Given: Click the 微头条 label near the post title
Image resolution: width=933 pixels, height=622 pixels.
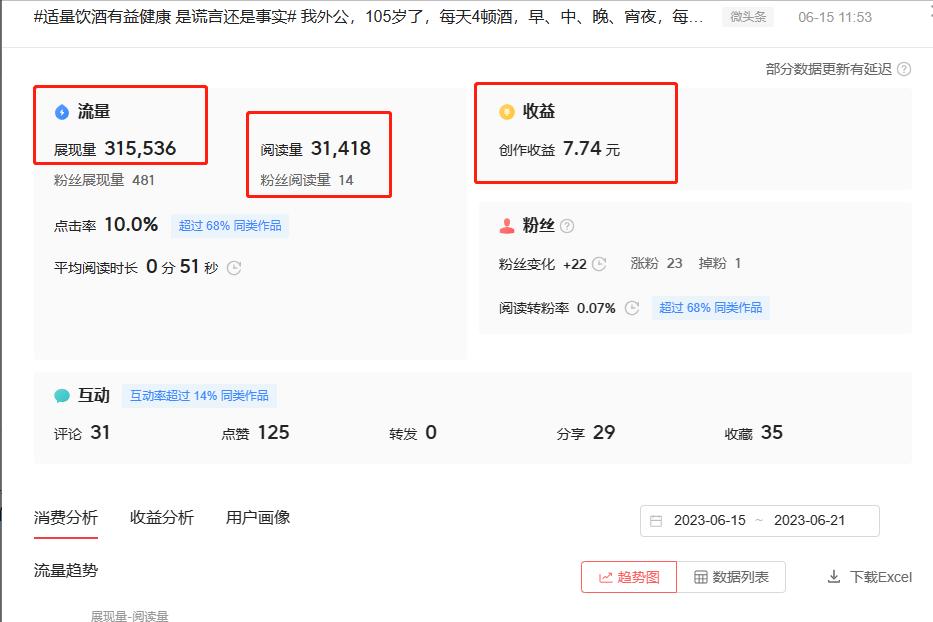Looking at the screenshot, I should click(x=747, y=16).
